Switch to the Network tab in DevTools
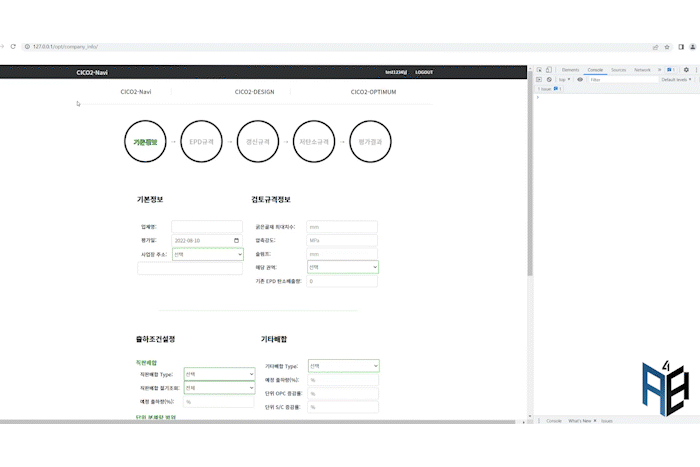 (642, 70)
